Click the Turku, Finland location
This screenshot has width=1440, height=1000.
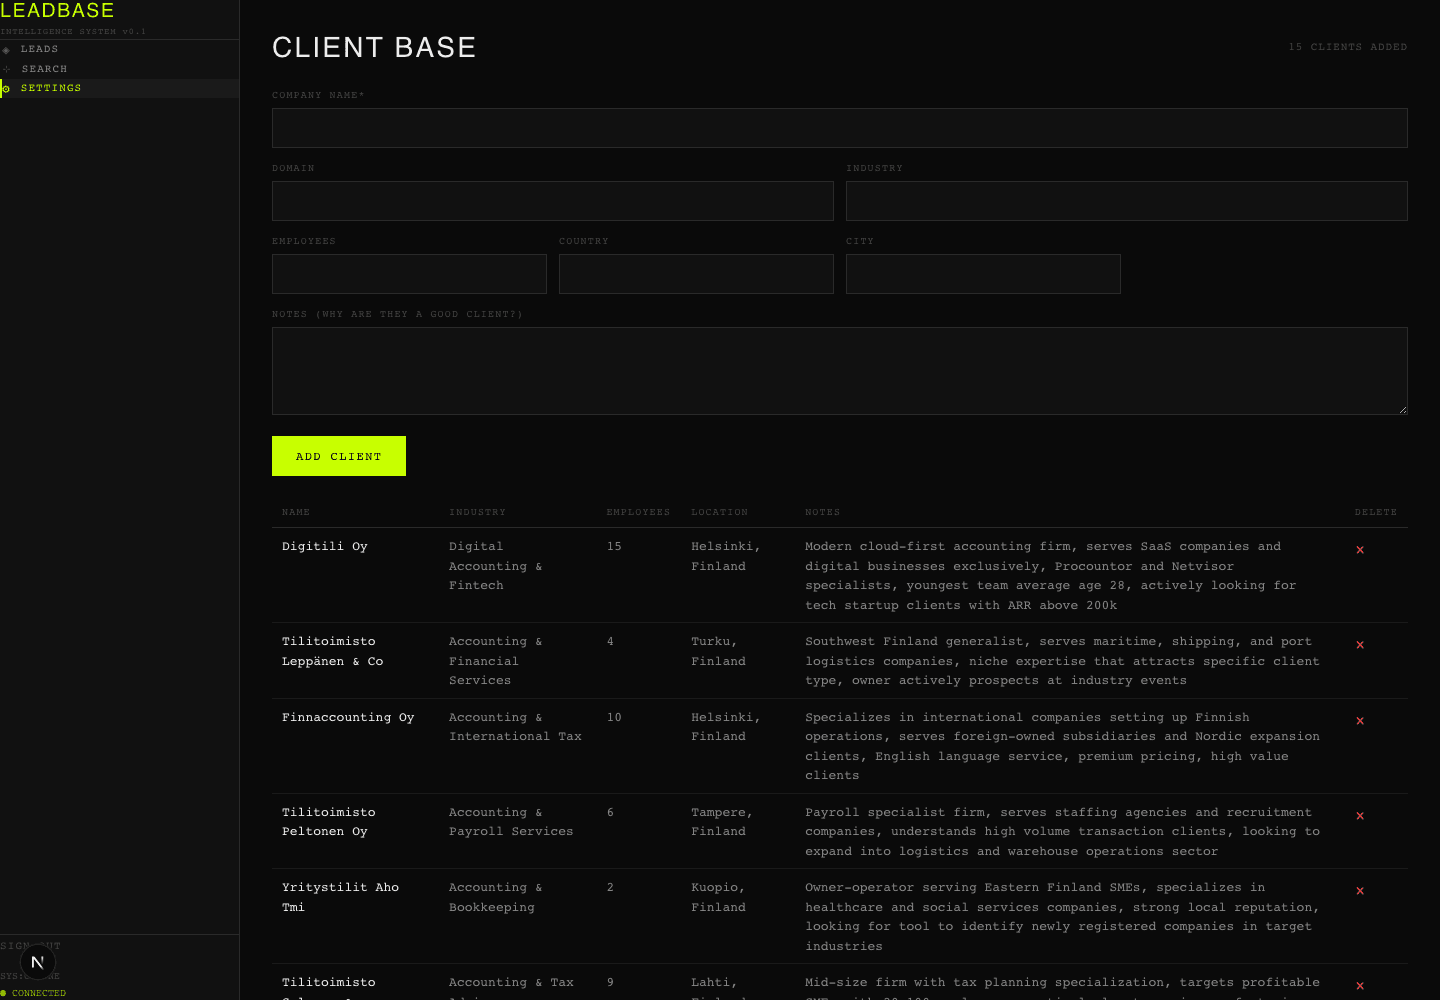click(x=718, y=651)
